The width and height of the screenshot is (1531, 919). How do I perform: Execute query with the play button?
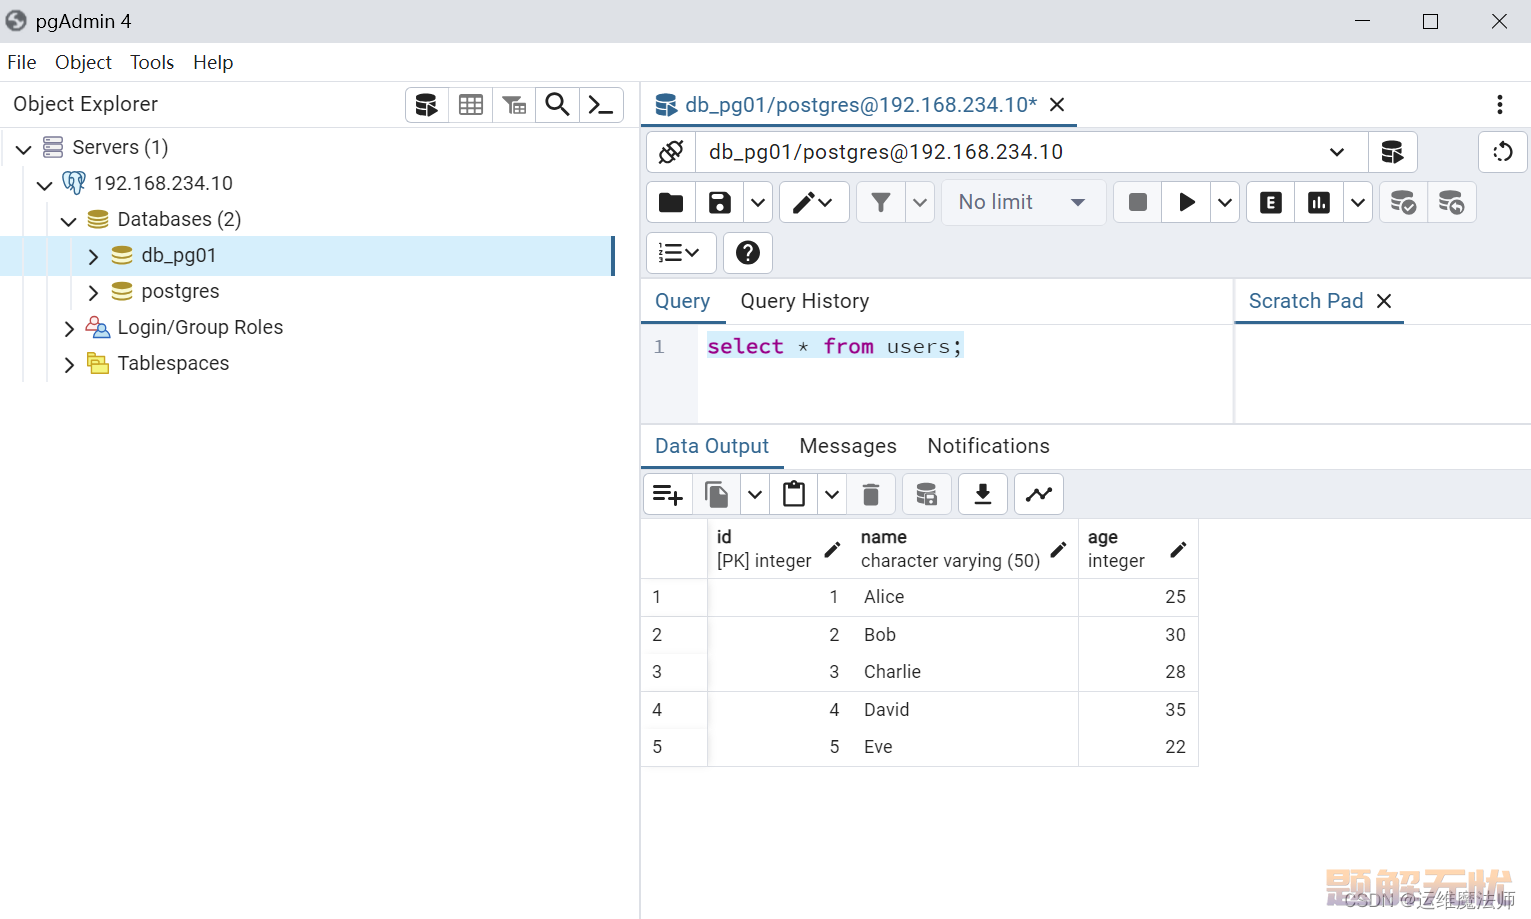pos(1186,202)
